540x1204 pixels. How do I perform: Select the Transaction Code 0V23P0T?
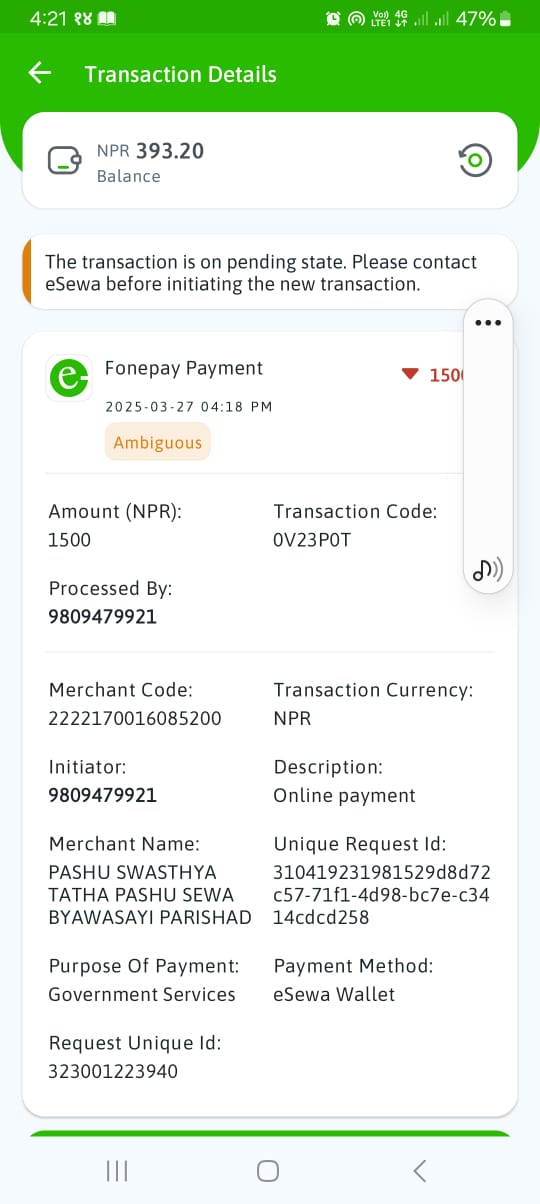point(310,540)
